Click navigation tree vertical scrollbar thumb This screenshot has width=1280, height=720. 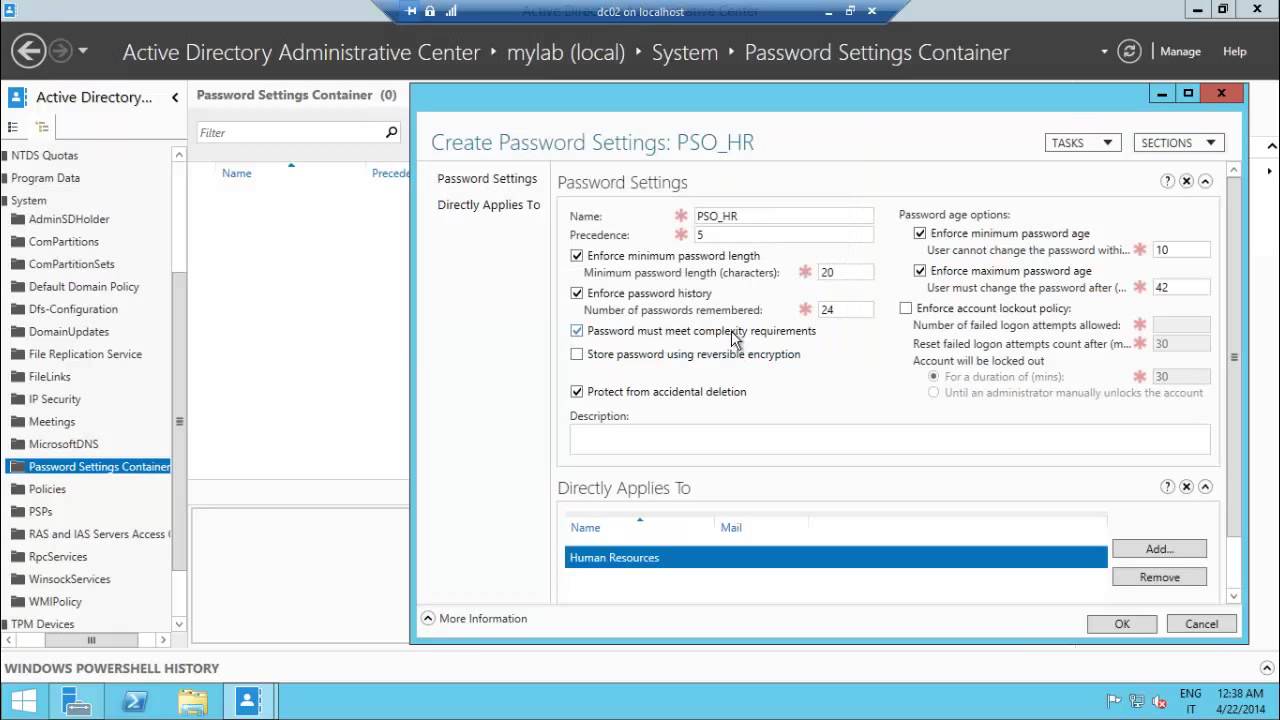pyautogui.click(x=179, y=420)
